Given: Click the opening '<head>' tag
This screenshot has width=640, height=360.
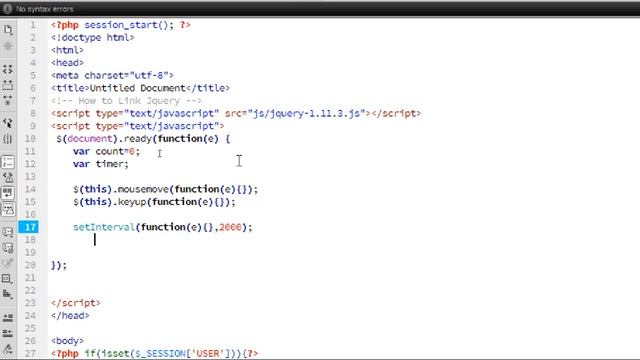Looking at the screenshot, I should pos(67,63).
